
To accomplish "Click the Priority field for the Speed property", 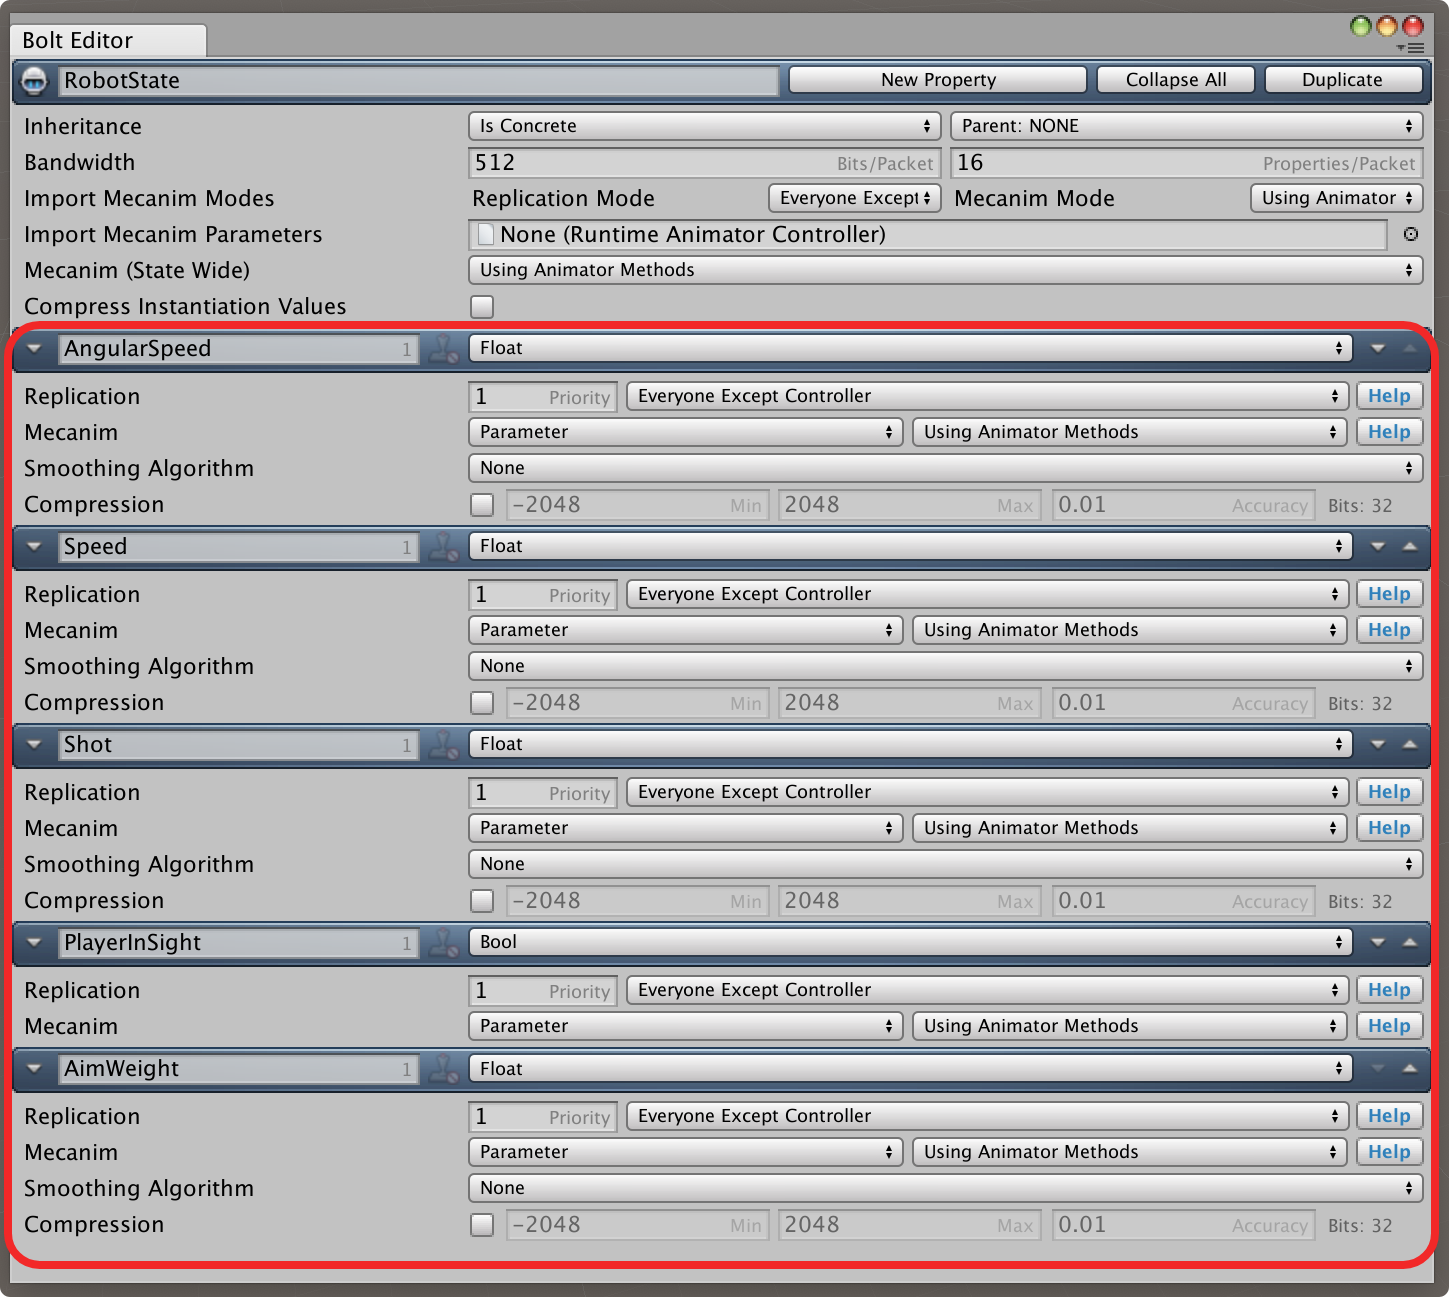I will [x=543, y=595].
